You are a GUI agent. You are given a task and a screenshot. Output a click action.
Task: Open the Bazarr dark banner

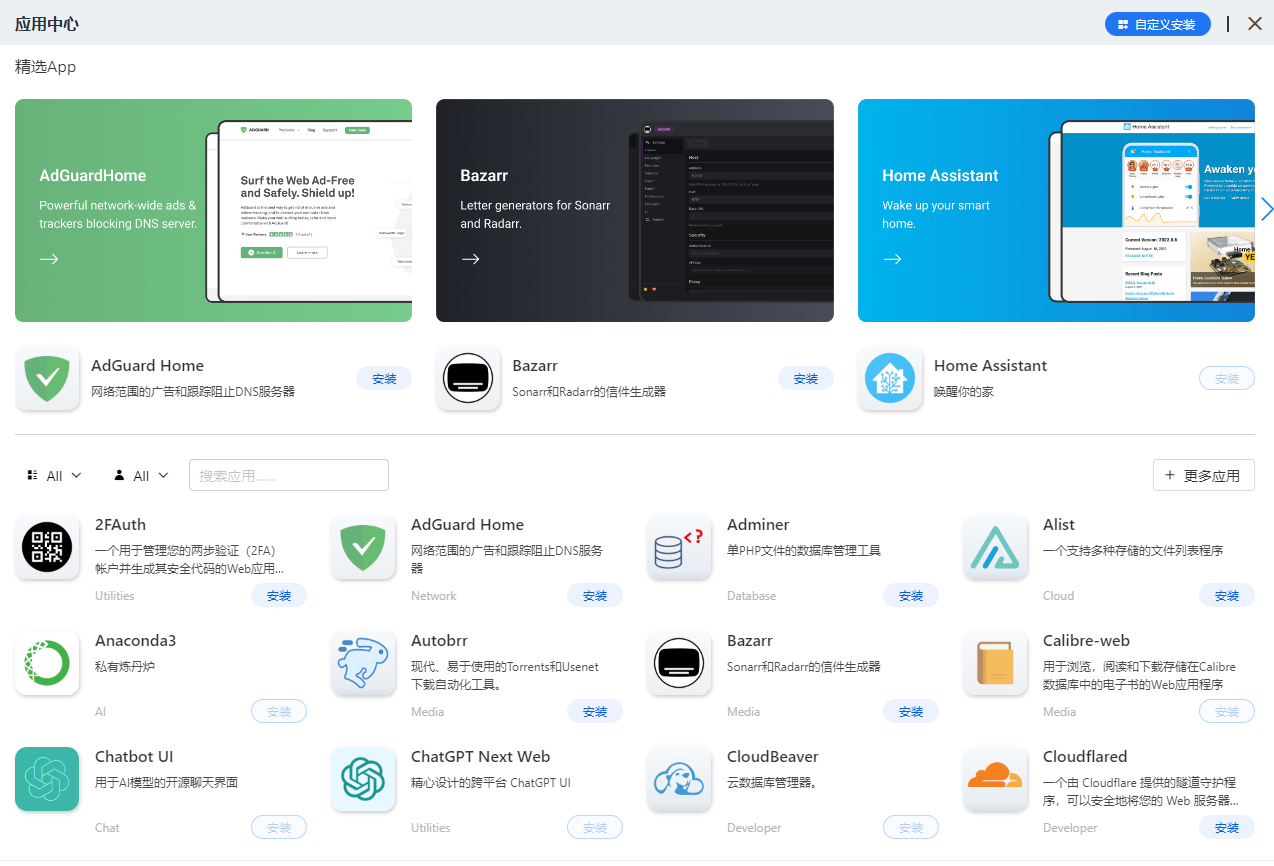pos(635,210)
